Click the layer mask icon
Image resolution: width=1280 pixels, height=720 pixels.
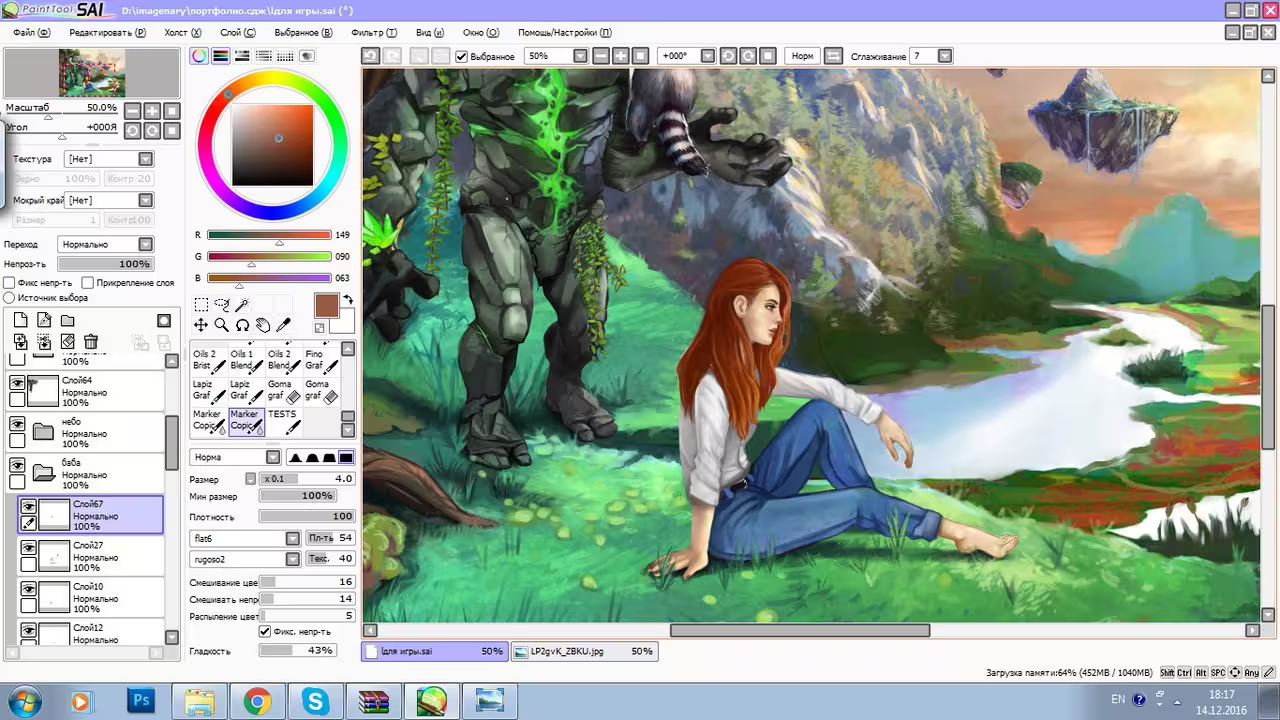click(x=164, y=320)
